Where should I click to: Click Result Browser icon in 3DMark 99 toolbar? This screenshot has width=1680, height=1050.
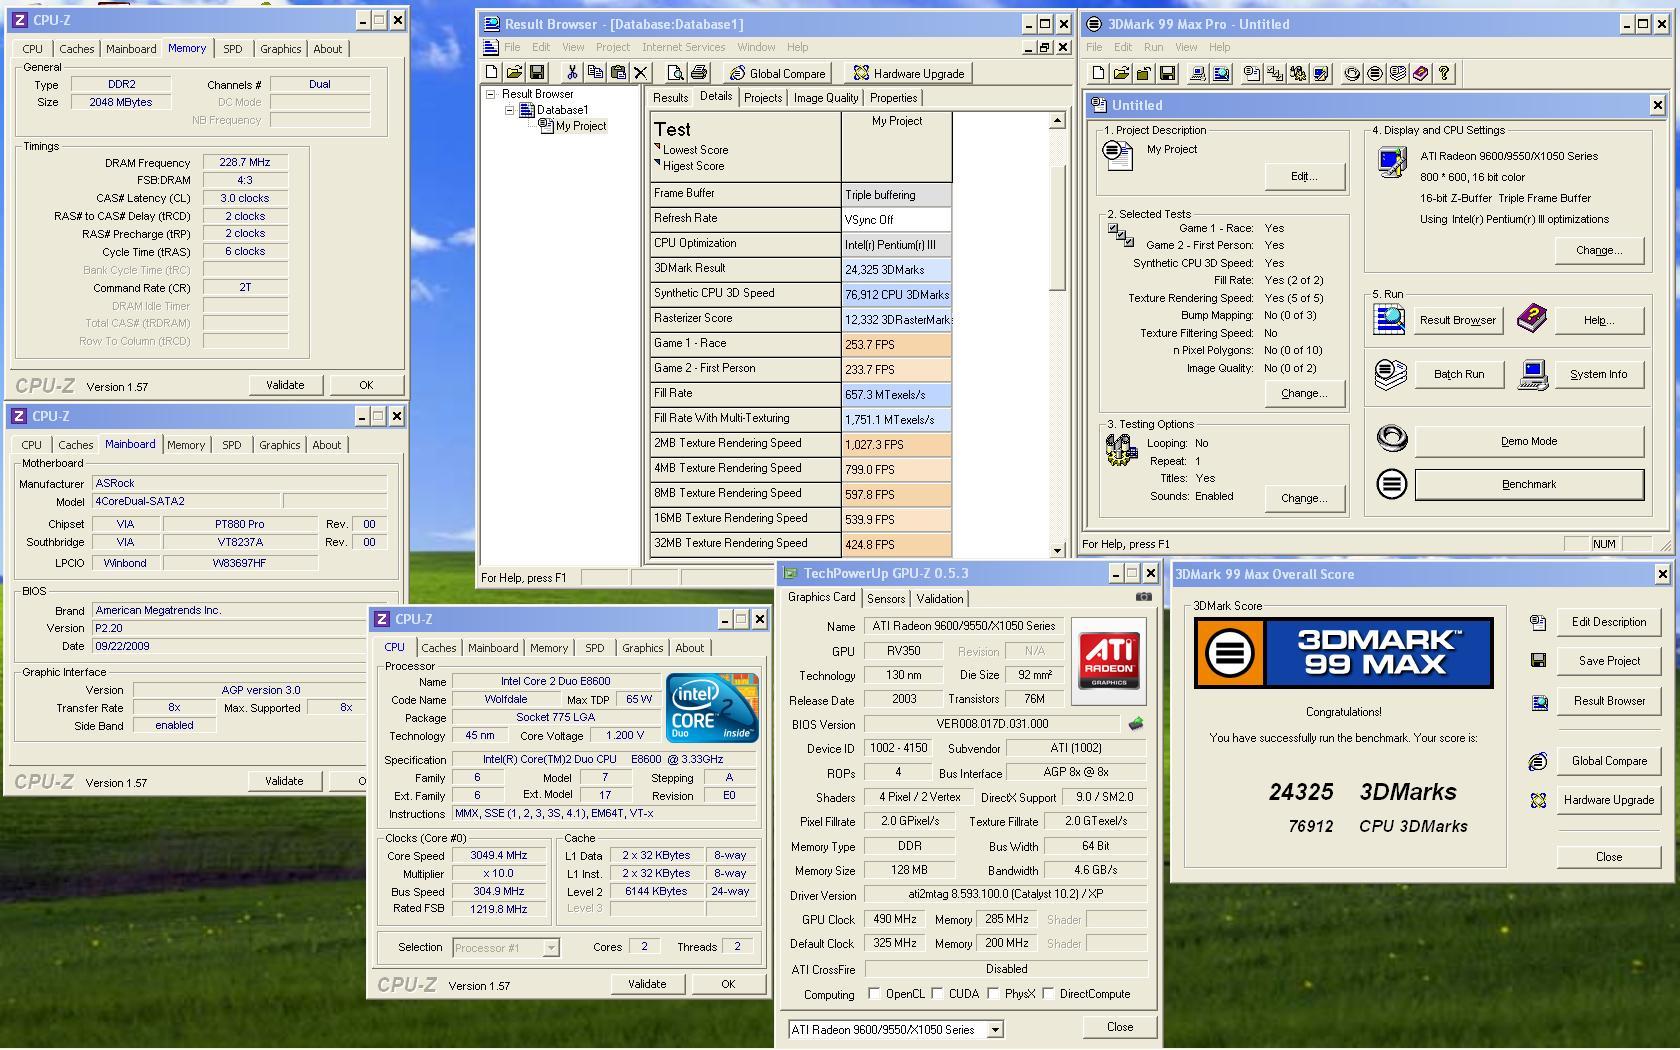tap(1221, 73)
